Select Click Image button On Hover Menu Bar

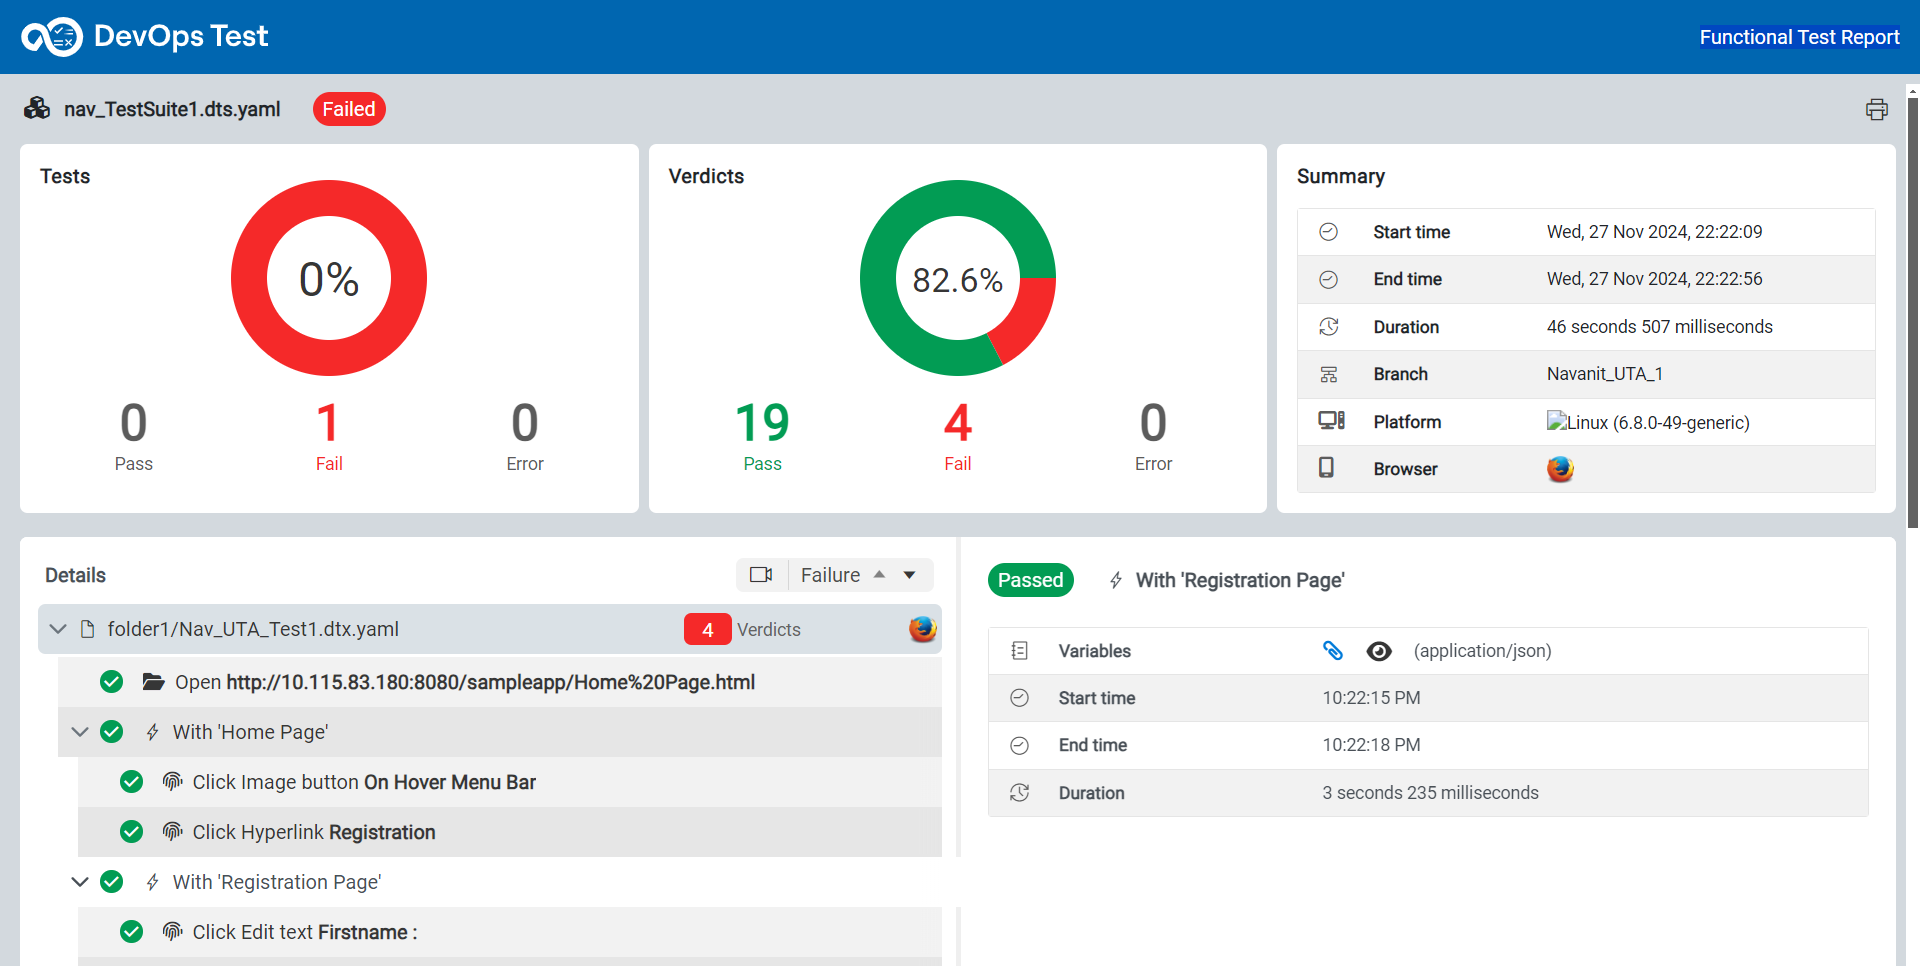(x=363, y=782)
